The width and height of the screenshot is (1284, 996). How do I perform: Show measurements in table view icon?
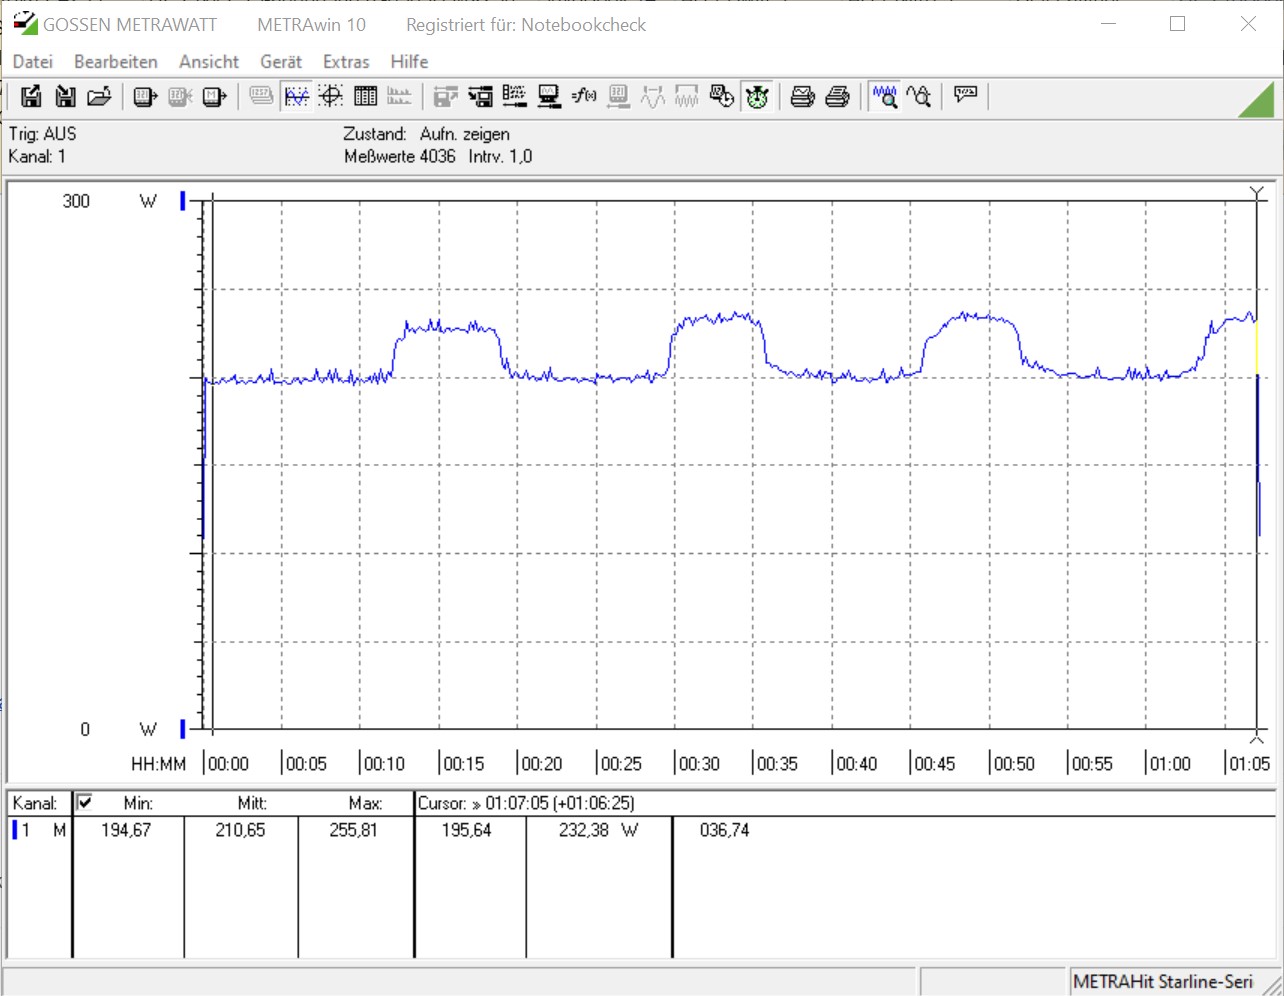pos(365,96)
